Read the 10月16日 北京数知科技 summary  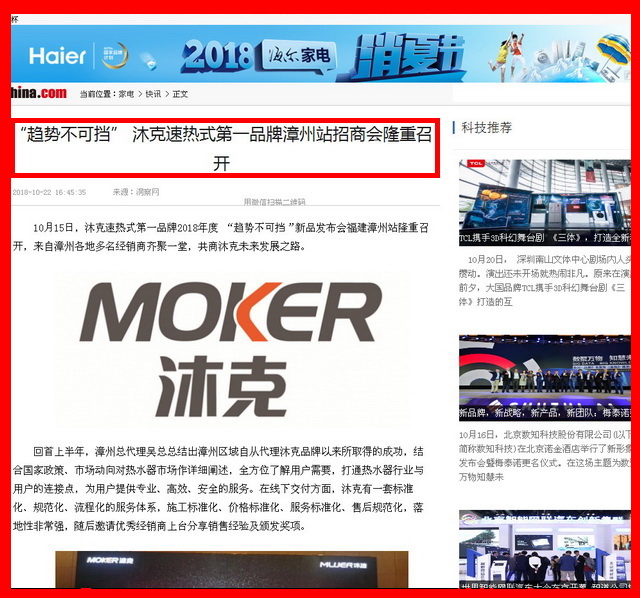pos(544,456)
